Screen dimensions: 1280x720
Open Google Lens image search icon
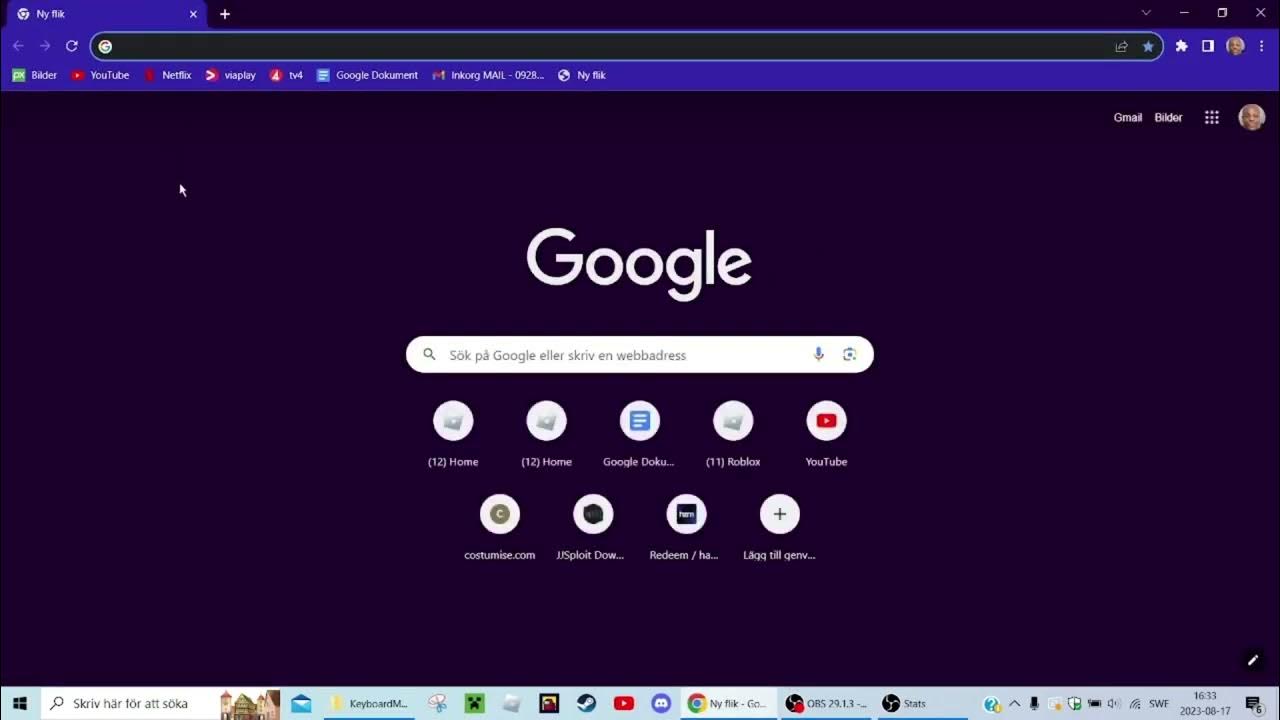click(849, 354)
